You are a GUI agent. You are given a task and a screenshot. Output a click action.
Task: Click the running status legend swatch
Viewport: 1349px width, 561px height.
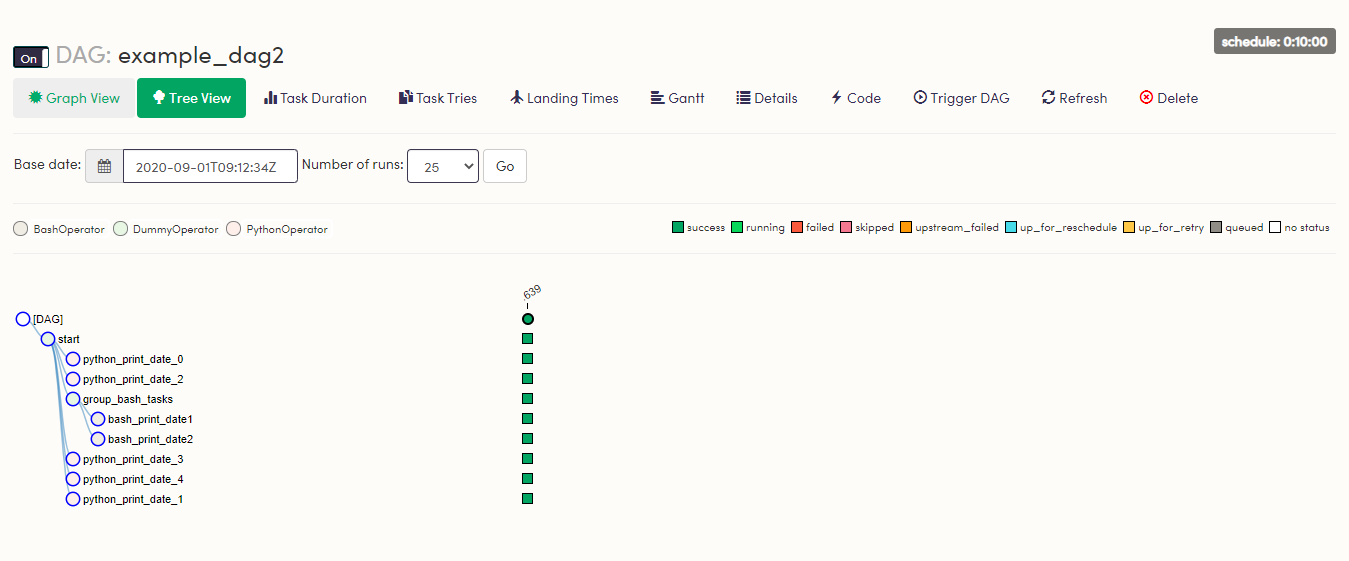737,227
